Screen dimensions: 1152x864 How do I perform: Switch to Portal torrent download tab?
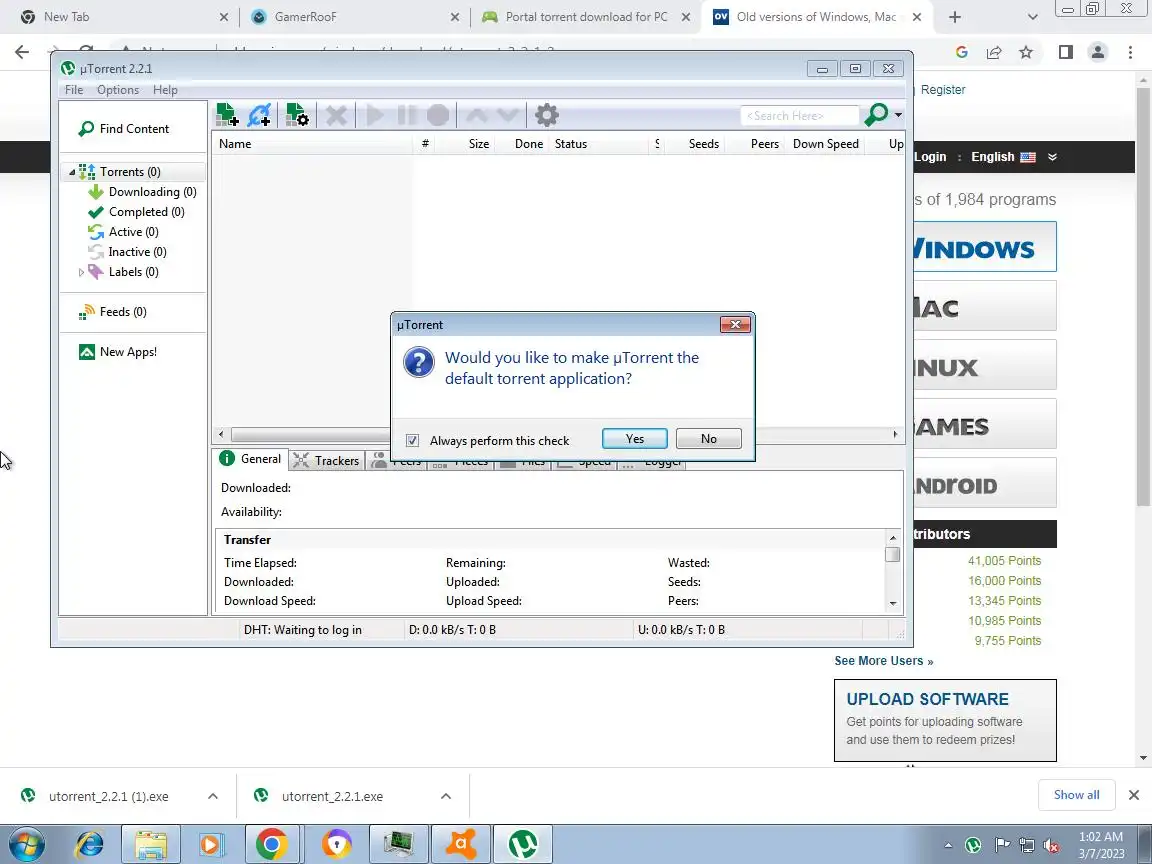[x=586, y=17]
